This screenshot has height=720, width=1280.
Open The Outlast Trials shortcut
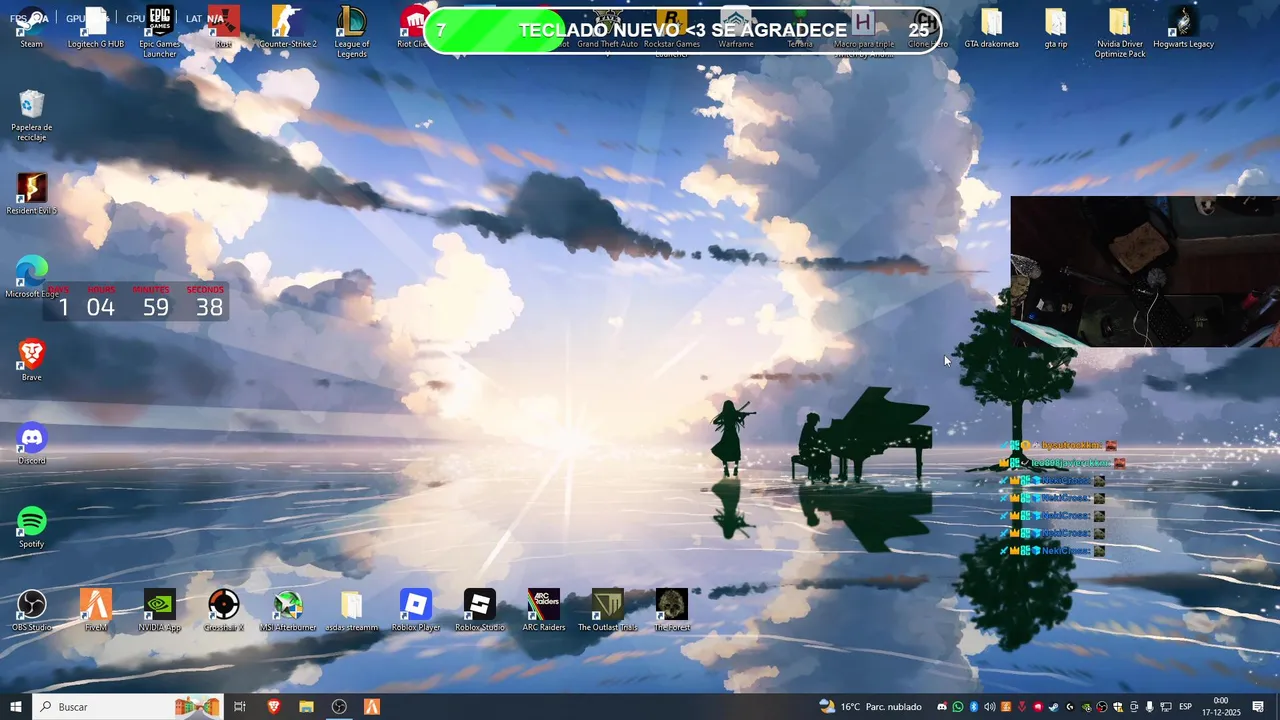click(x=608, y=611)
